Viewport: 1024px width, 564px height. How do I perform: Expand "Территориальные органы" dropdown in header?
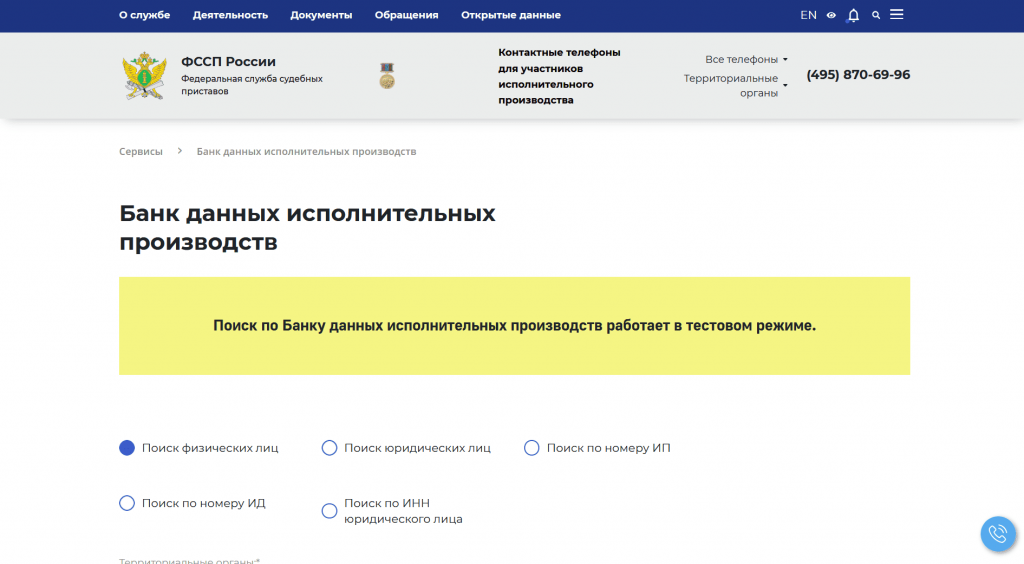(735, 85)
